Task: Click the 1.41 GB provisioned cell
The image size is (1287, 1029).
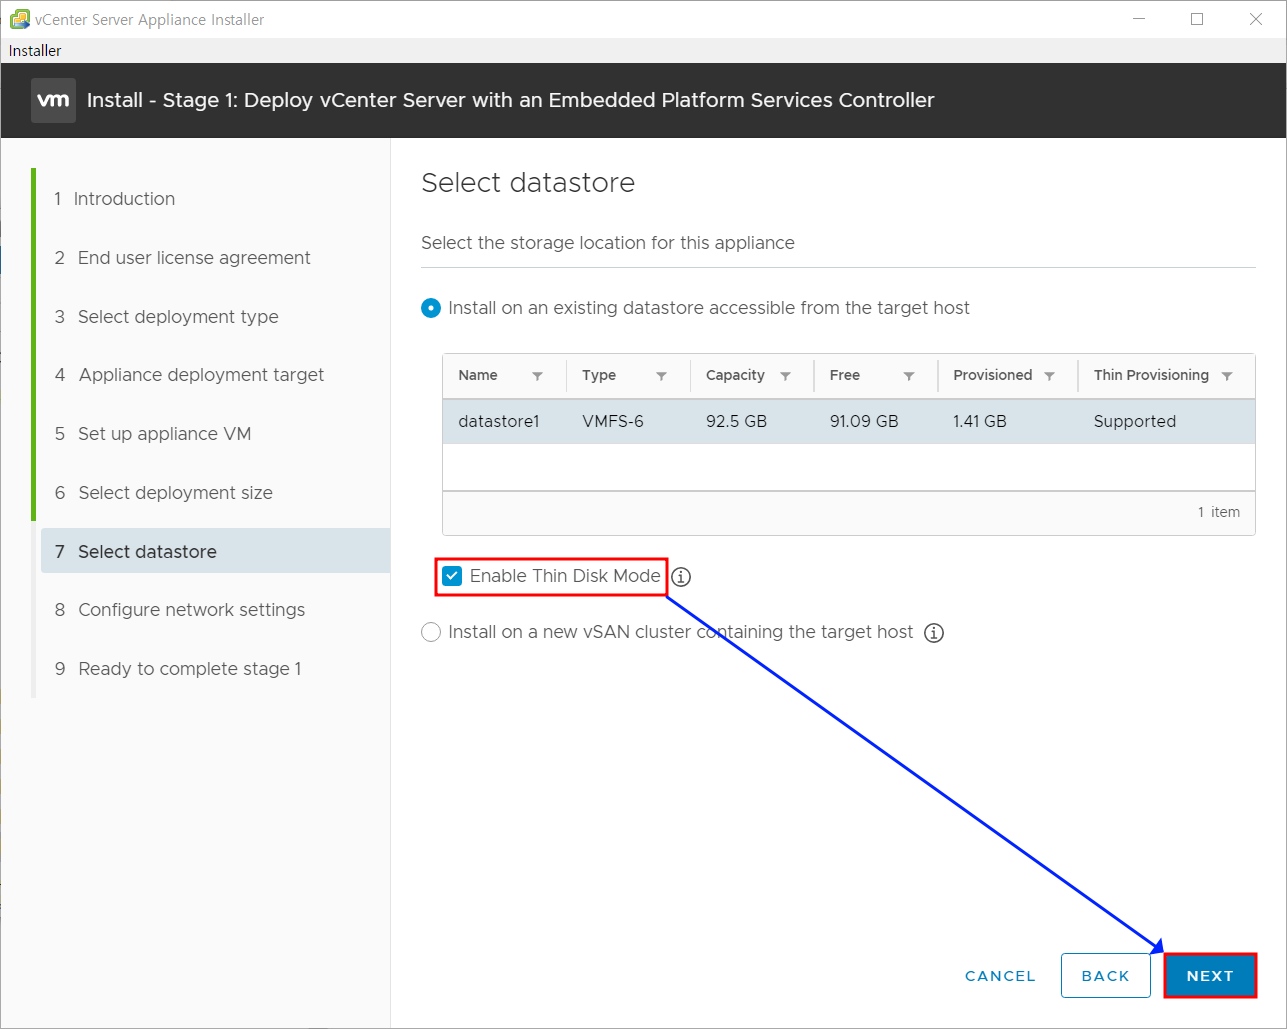Action: tap(980, 422)
